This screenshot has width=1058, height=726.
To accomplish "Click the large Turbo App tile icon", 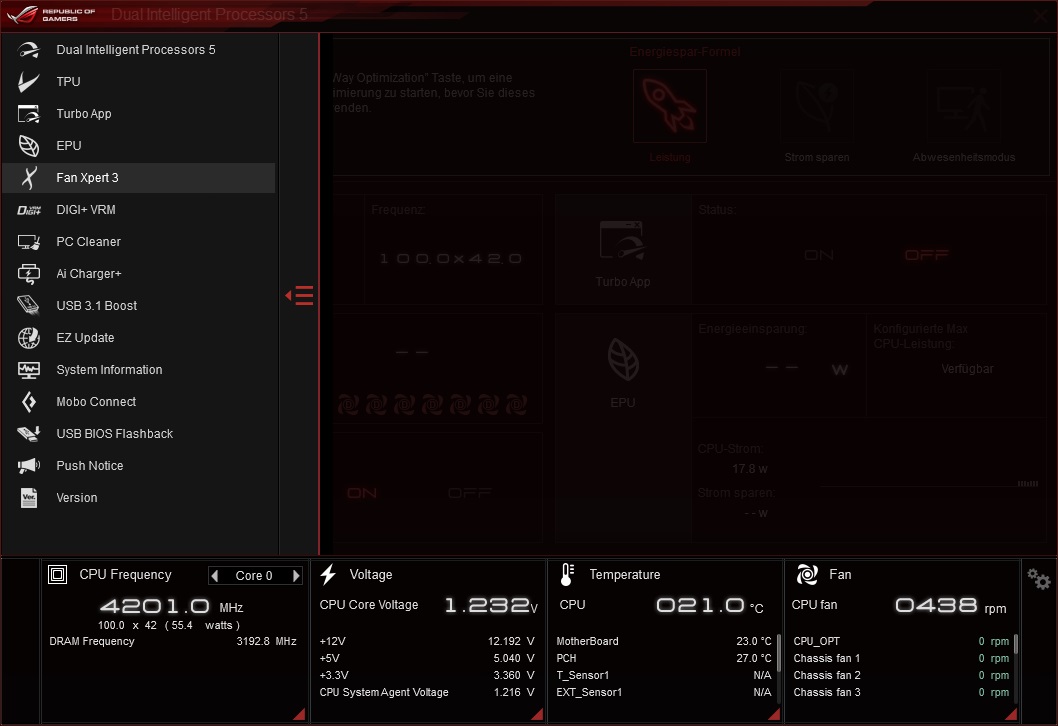I will (622, 241).
